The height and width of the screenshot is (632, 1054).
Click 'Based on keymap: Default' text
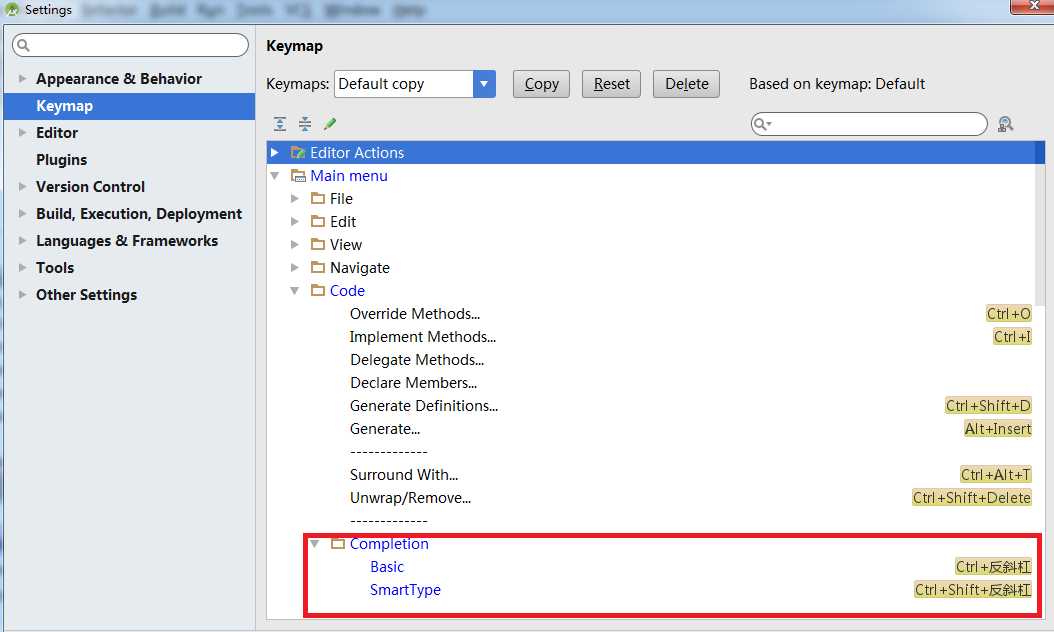click(x=837, y=84)
